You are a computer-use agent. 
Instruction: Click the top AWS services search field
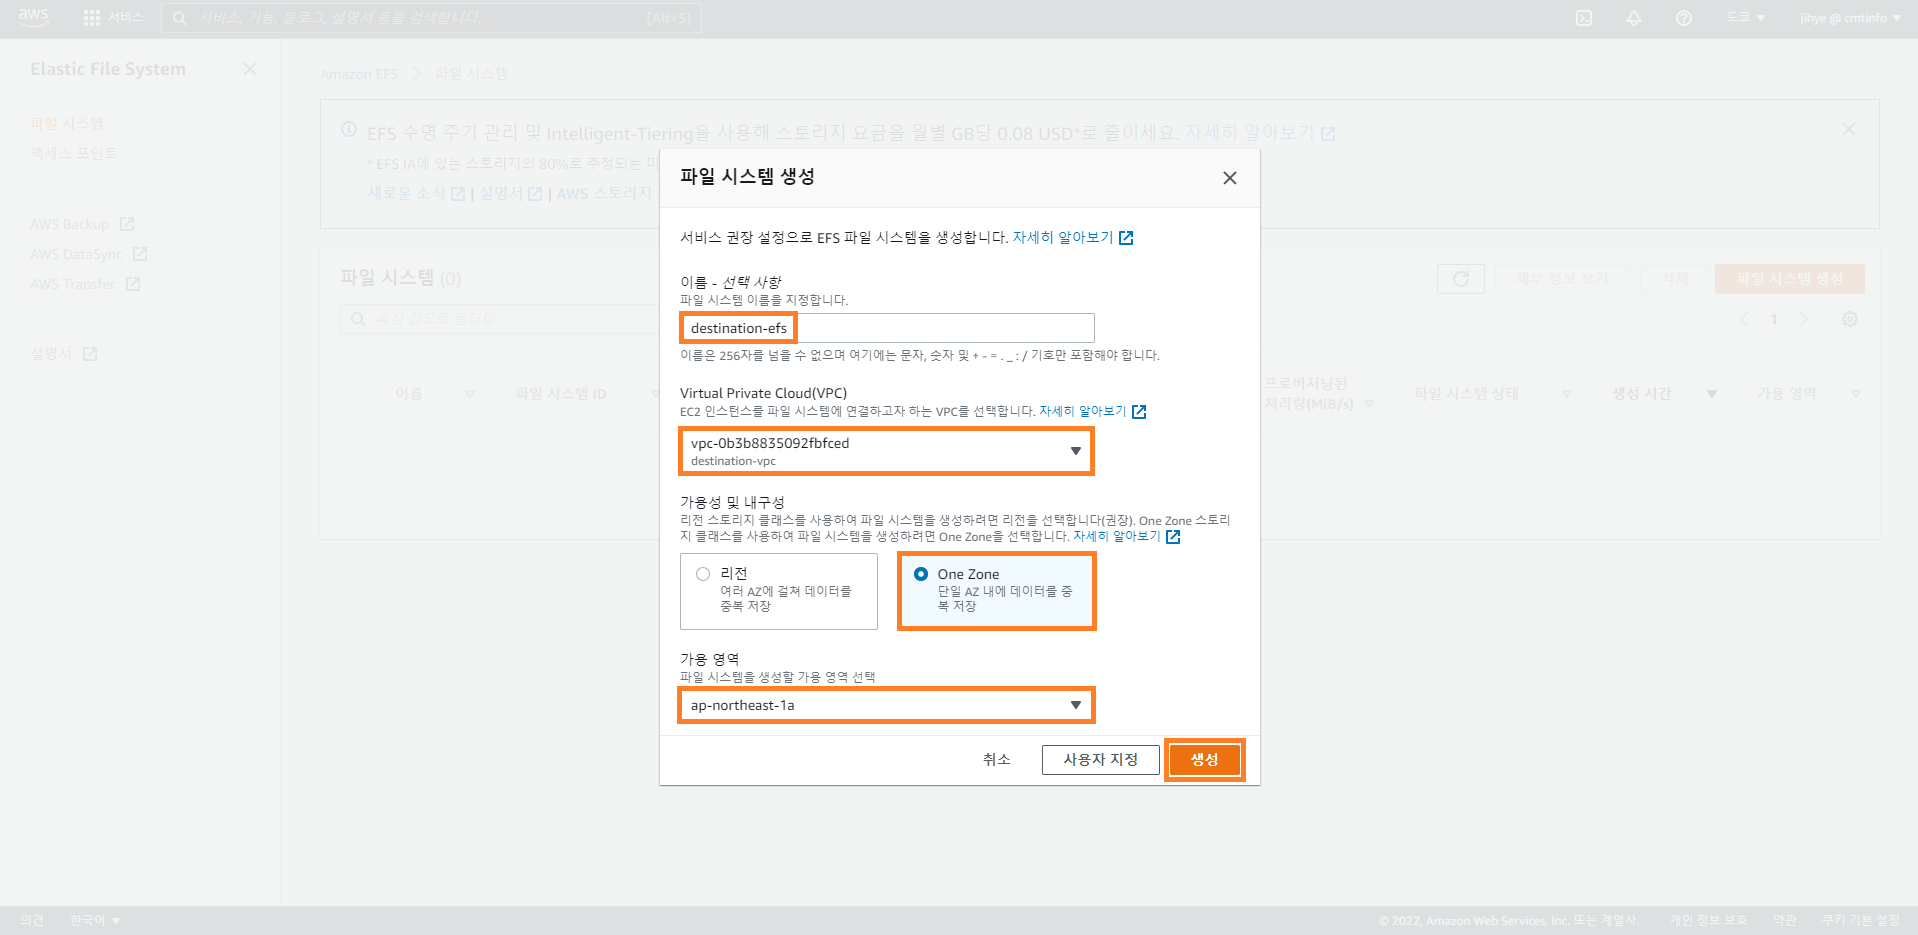coord(431,18)
